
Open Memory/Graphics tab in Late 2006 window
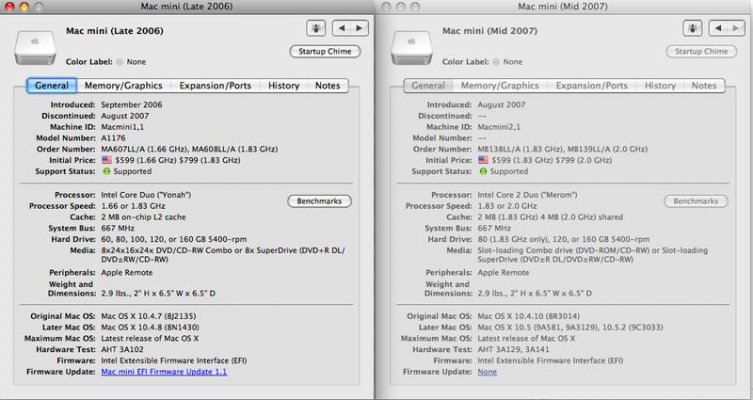click(x=123, y=85)
